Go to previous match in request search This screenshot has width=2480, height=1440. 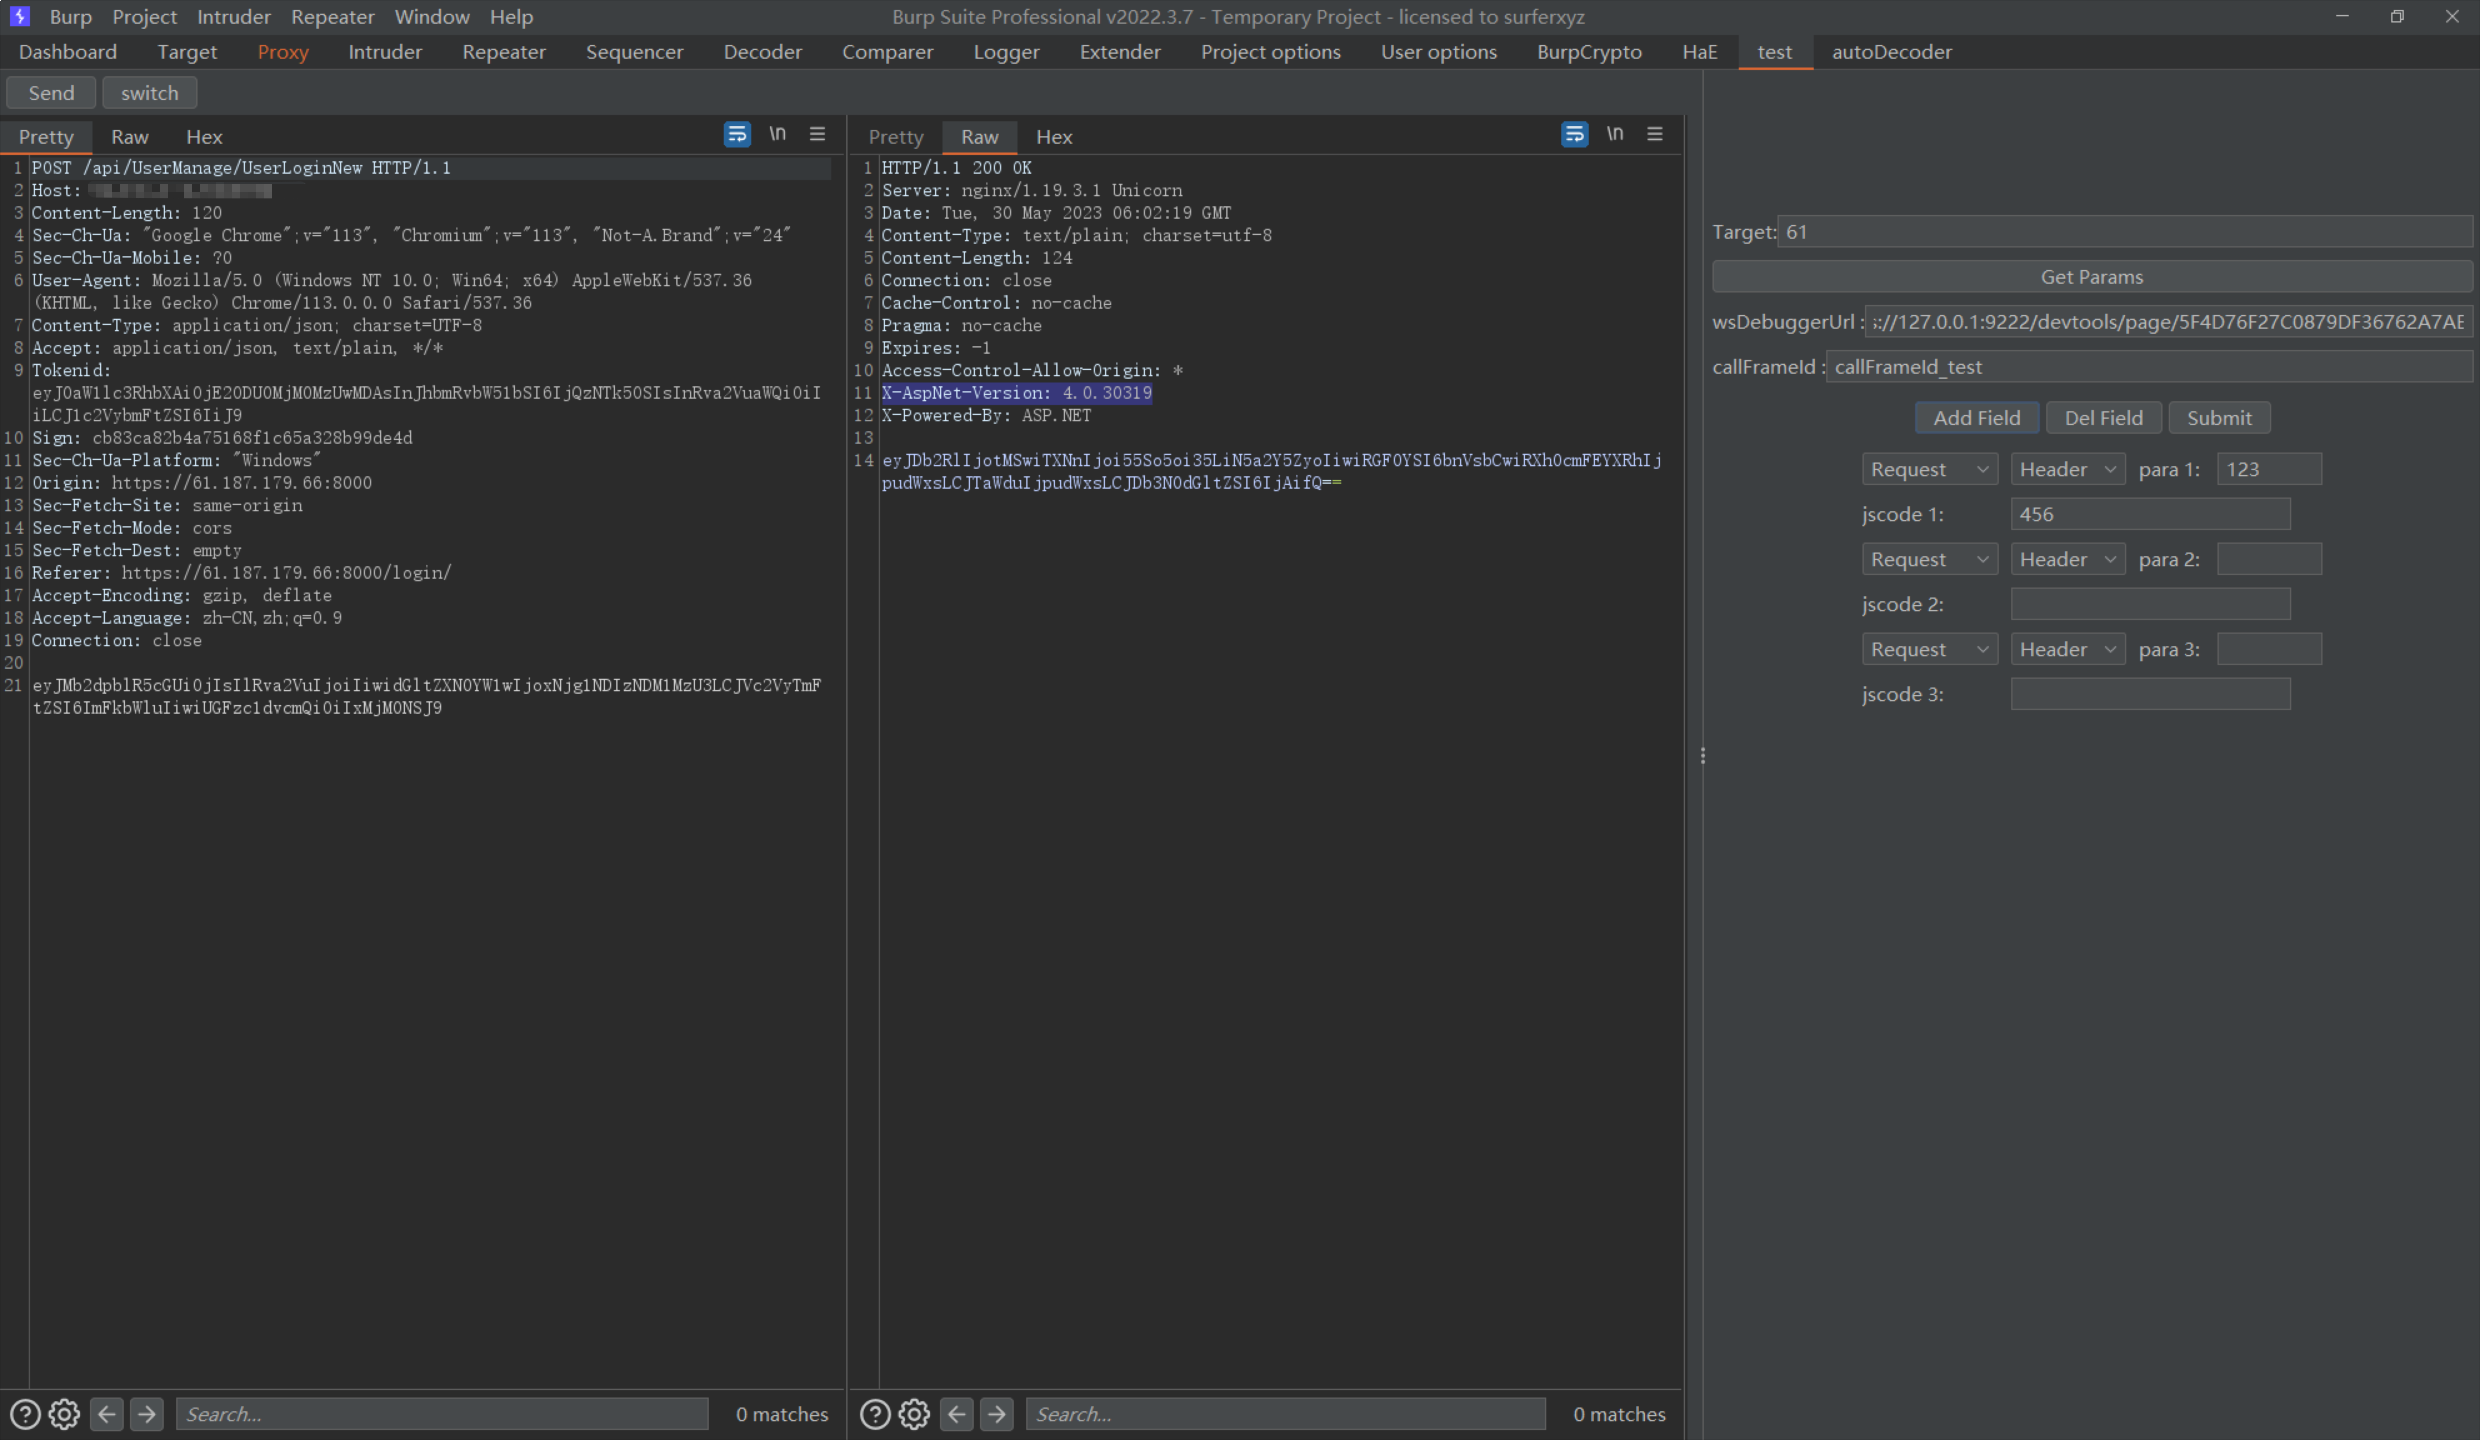[x=107, y=1414]
